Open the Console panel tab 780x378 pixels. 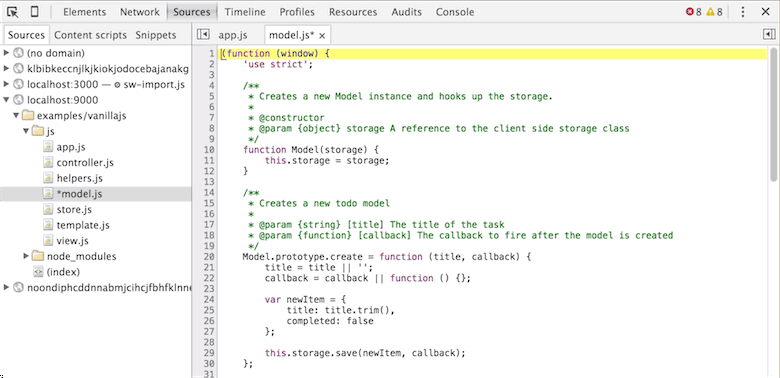(455, 12)
